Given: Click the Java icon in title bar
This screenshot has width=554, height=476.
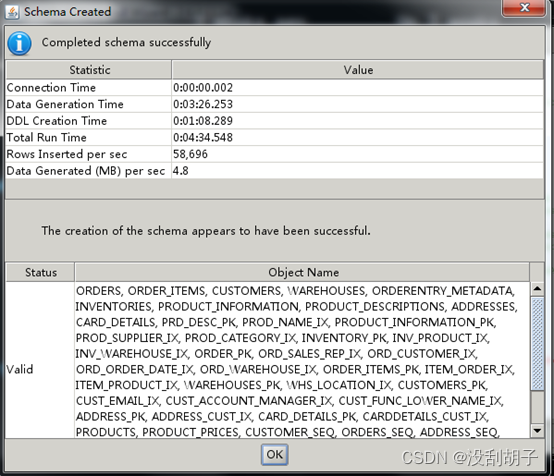Looking at the screenshot, I should pos(12,12).
